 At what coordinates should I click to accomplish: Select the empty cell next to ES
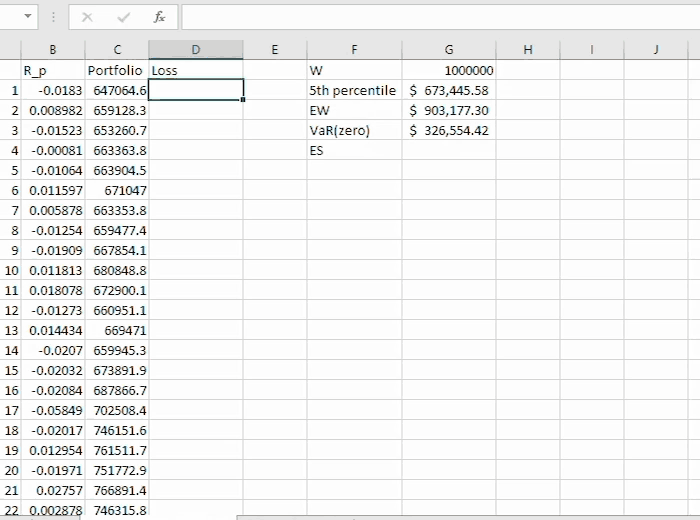(449, 150)
